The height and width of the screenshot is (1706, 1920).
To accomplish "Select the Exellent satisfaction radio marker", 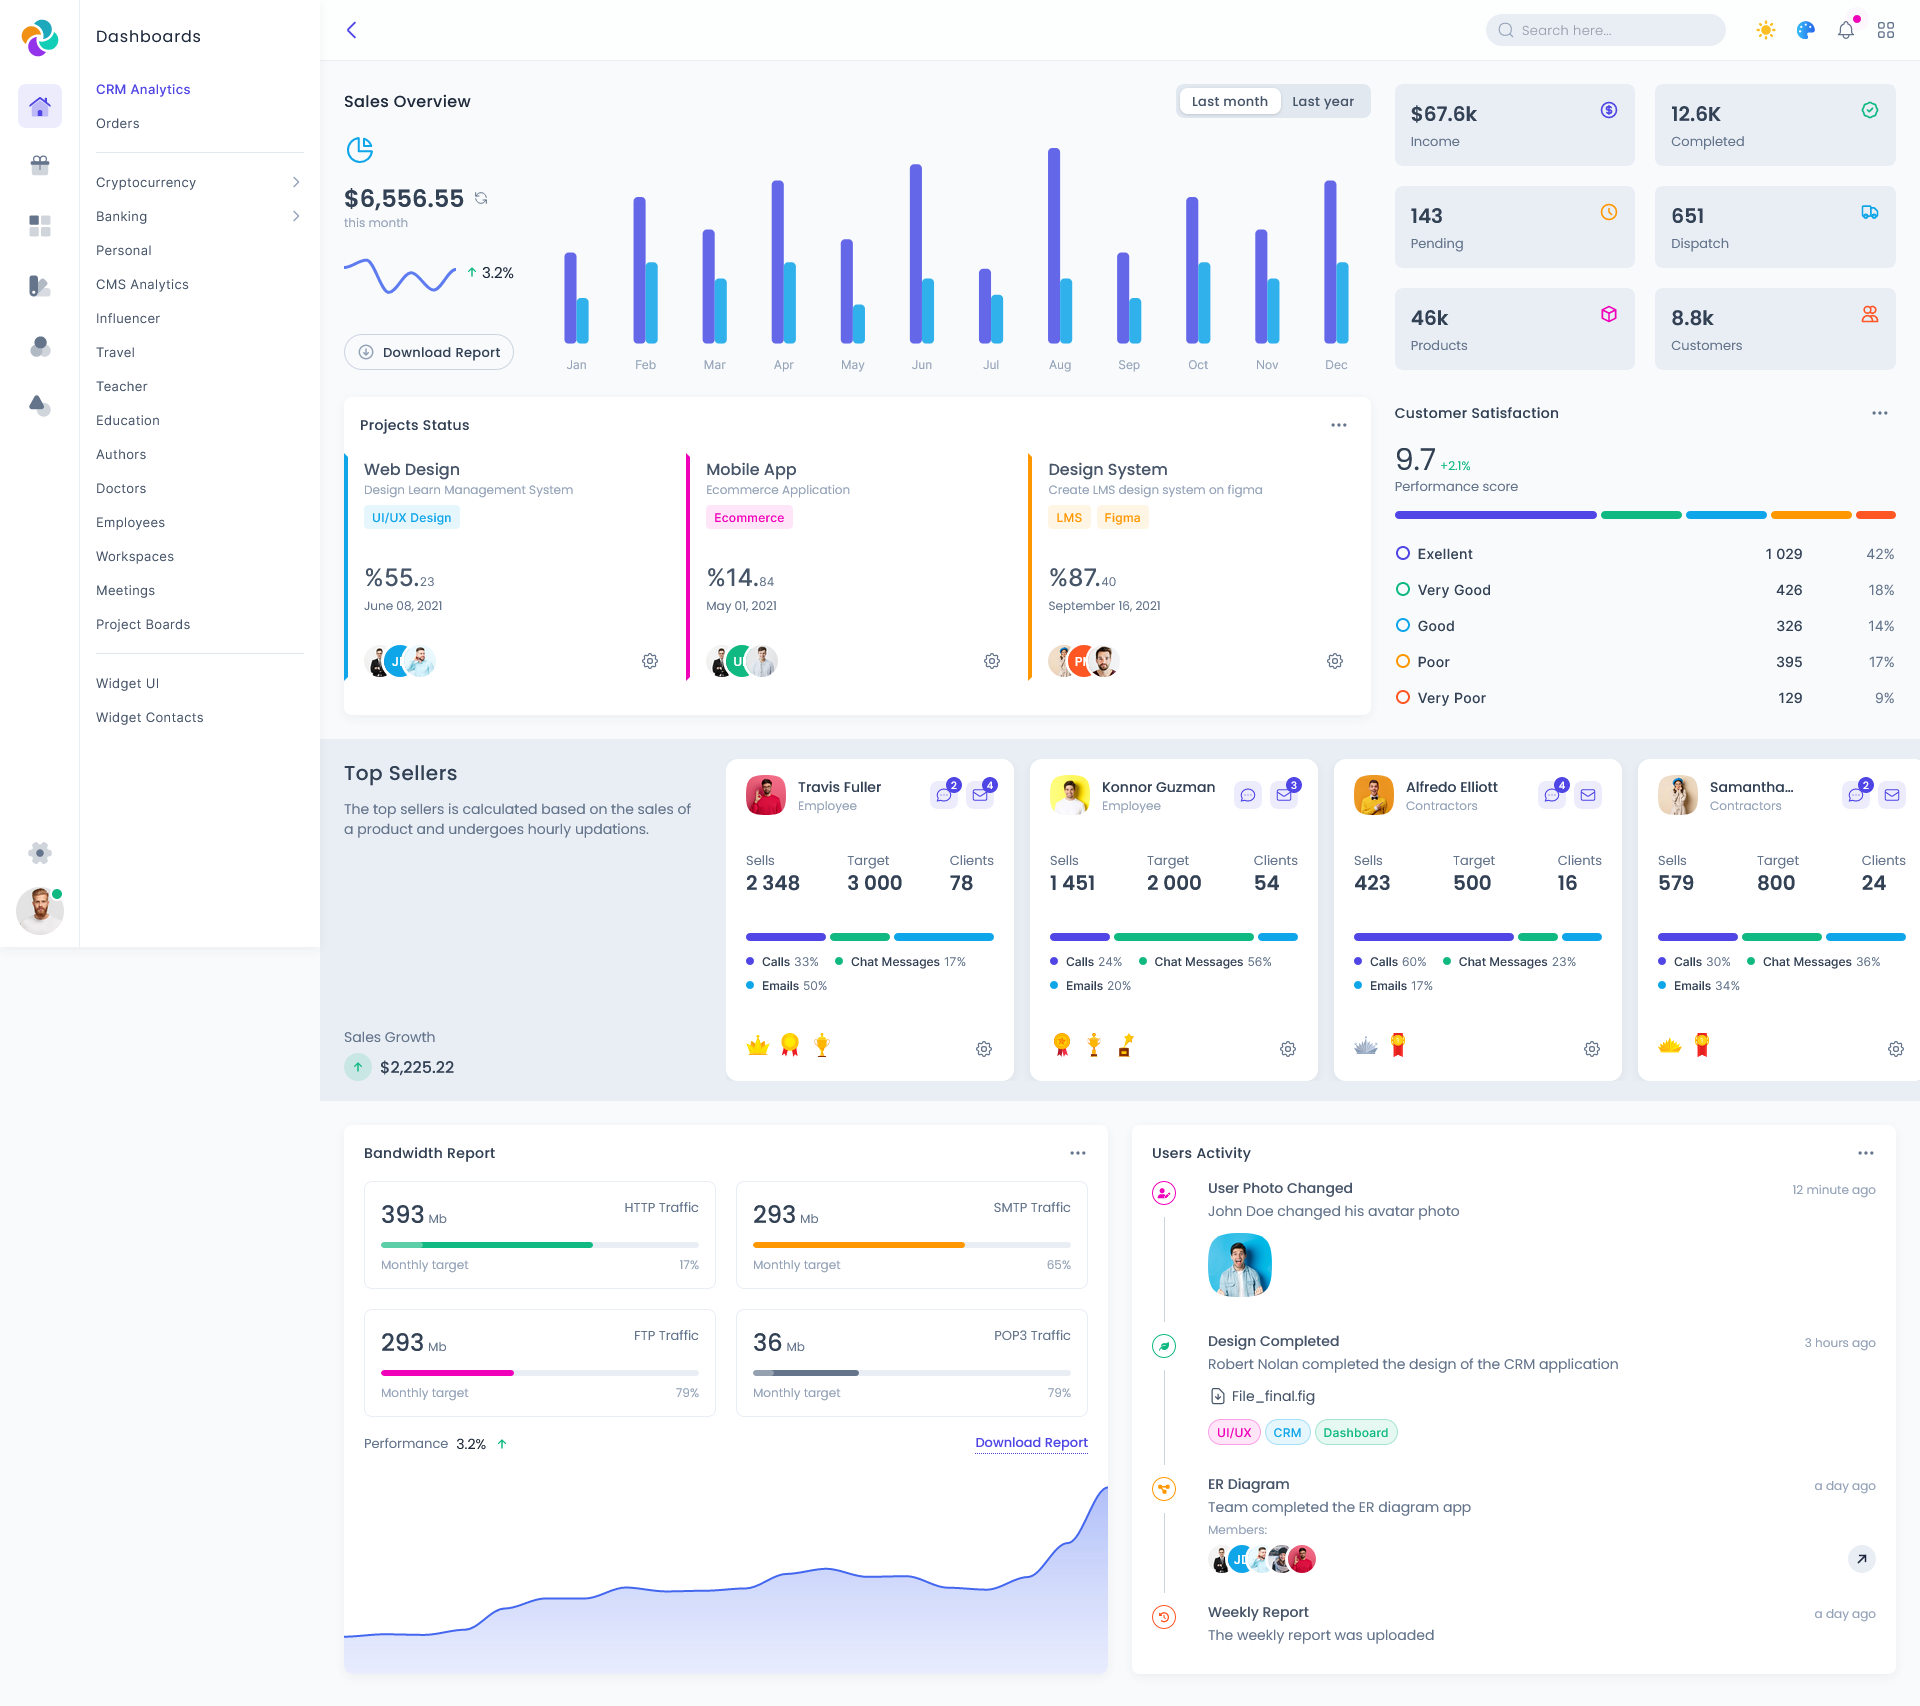I will 1403,553.
